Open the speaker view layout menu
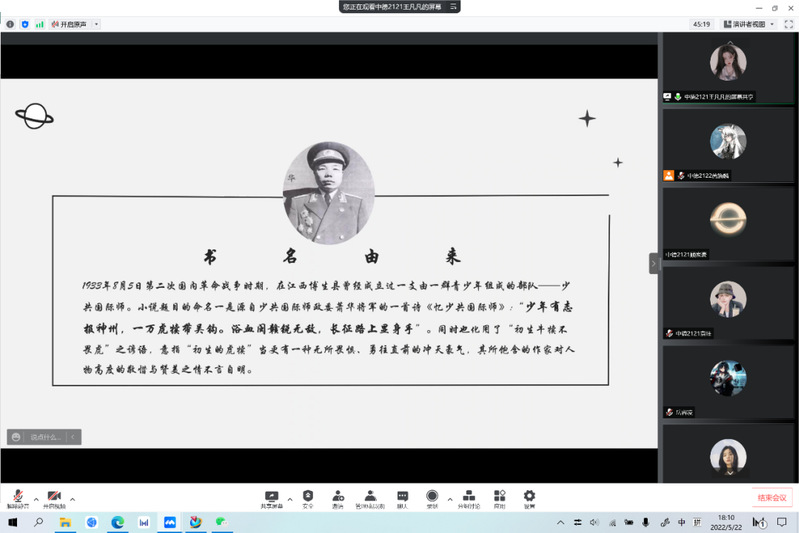The image size is (799, 533). [x=749, y=24]
